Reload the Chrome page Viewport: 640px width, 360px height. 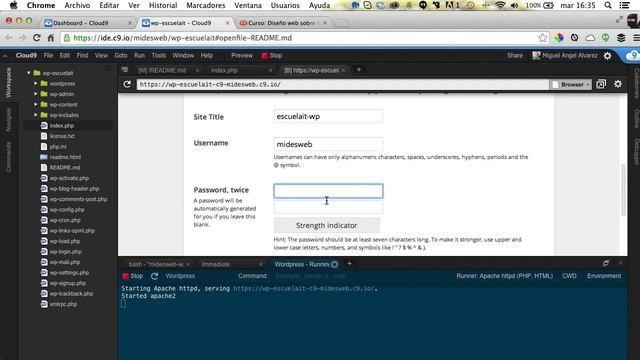coord(36,38)
